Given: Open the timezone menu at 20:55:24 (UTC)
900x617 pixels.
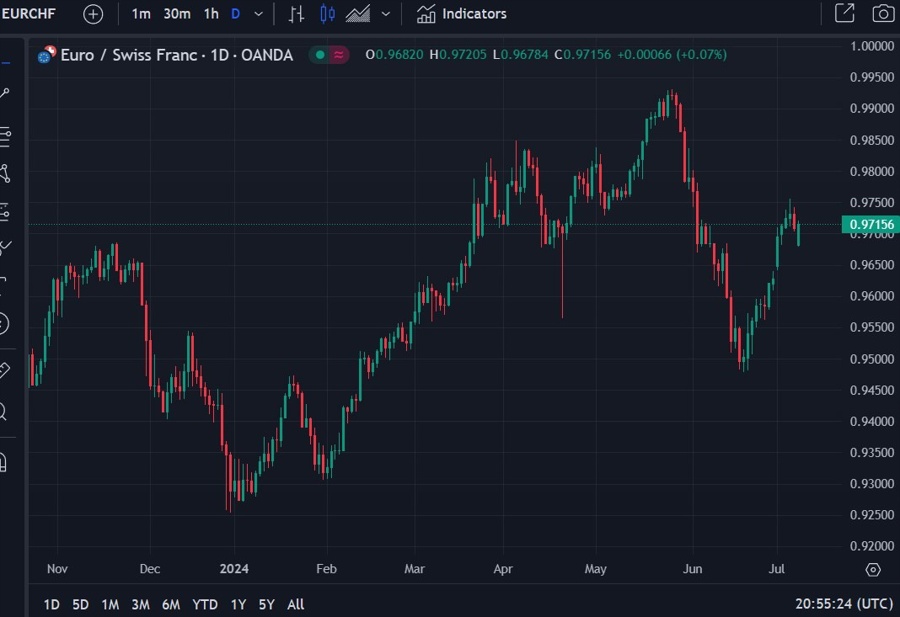Looking at the screenshot, I should (x=844, y=604).
